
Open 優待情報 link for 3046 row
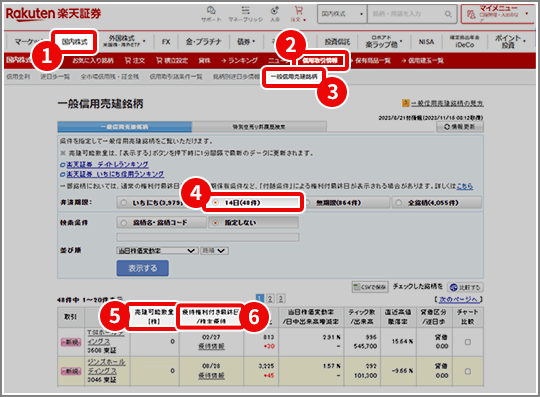coord(211,376)
